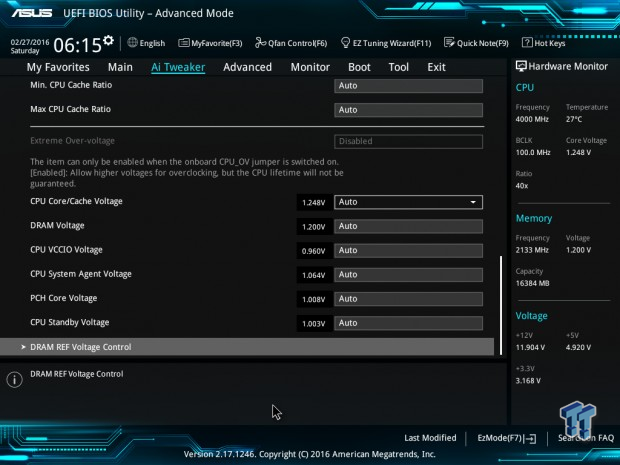Click Quick Note(F9) label
The image size is (620, 465).
click(483, 43)
